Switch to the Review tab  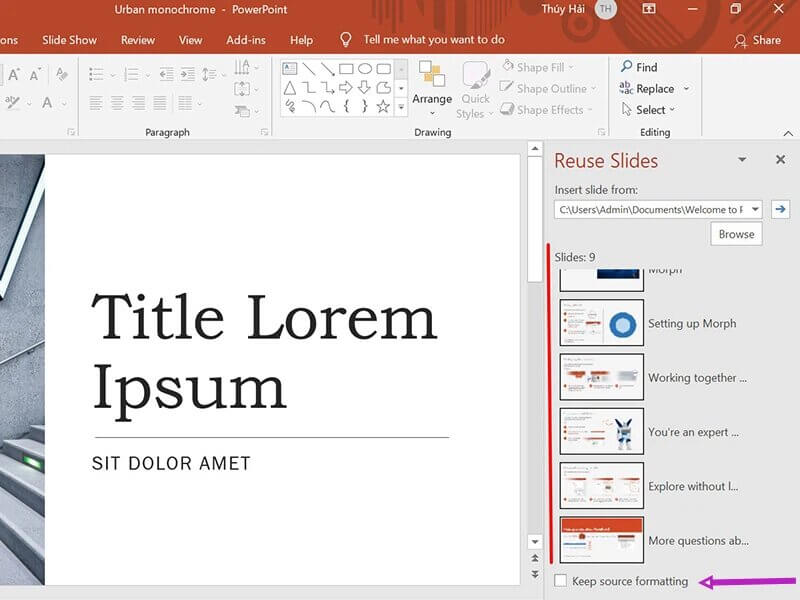coord(137,40)
